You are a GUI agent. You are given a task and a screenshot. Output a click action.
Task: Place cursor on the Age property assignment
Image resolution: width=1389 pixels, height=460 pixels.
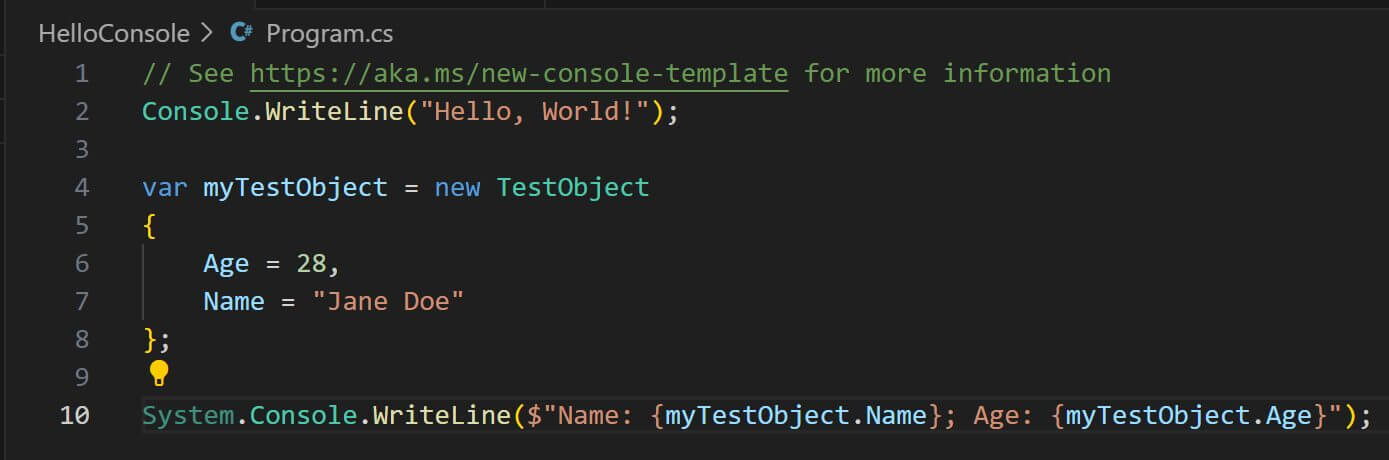click(226, 263)
